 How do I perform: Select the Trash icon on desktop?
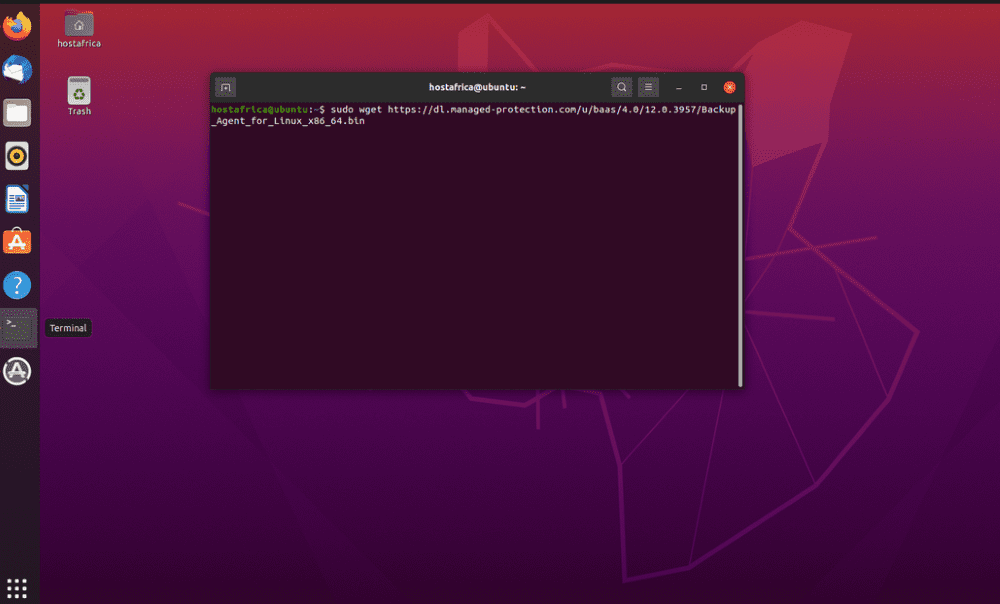79,95
